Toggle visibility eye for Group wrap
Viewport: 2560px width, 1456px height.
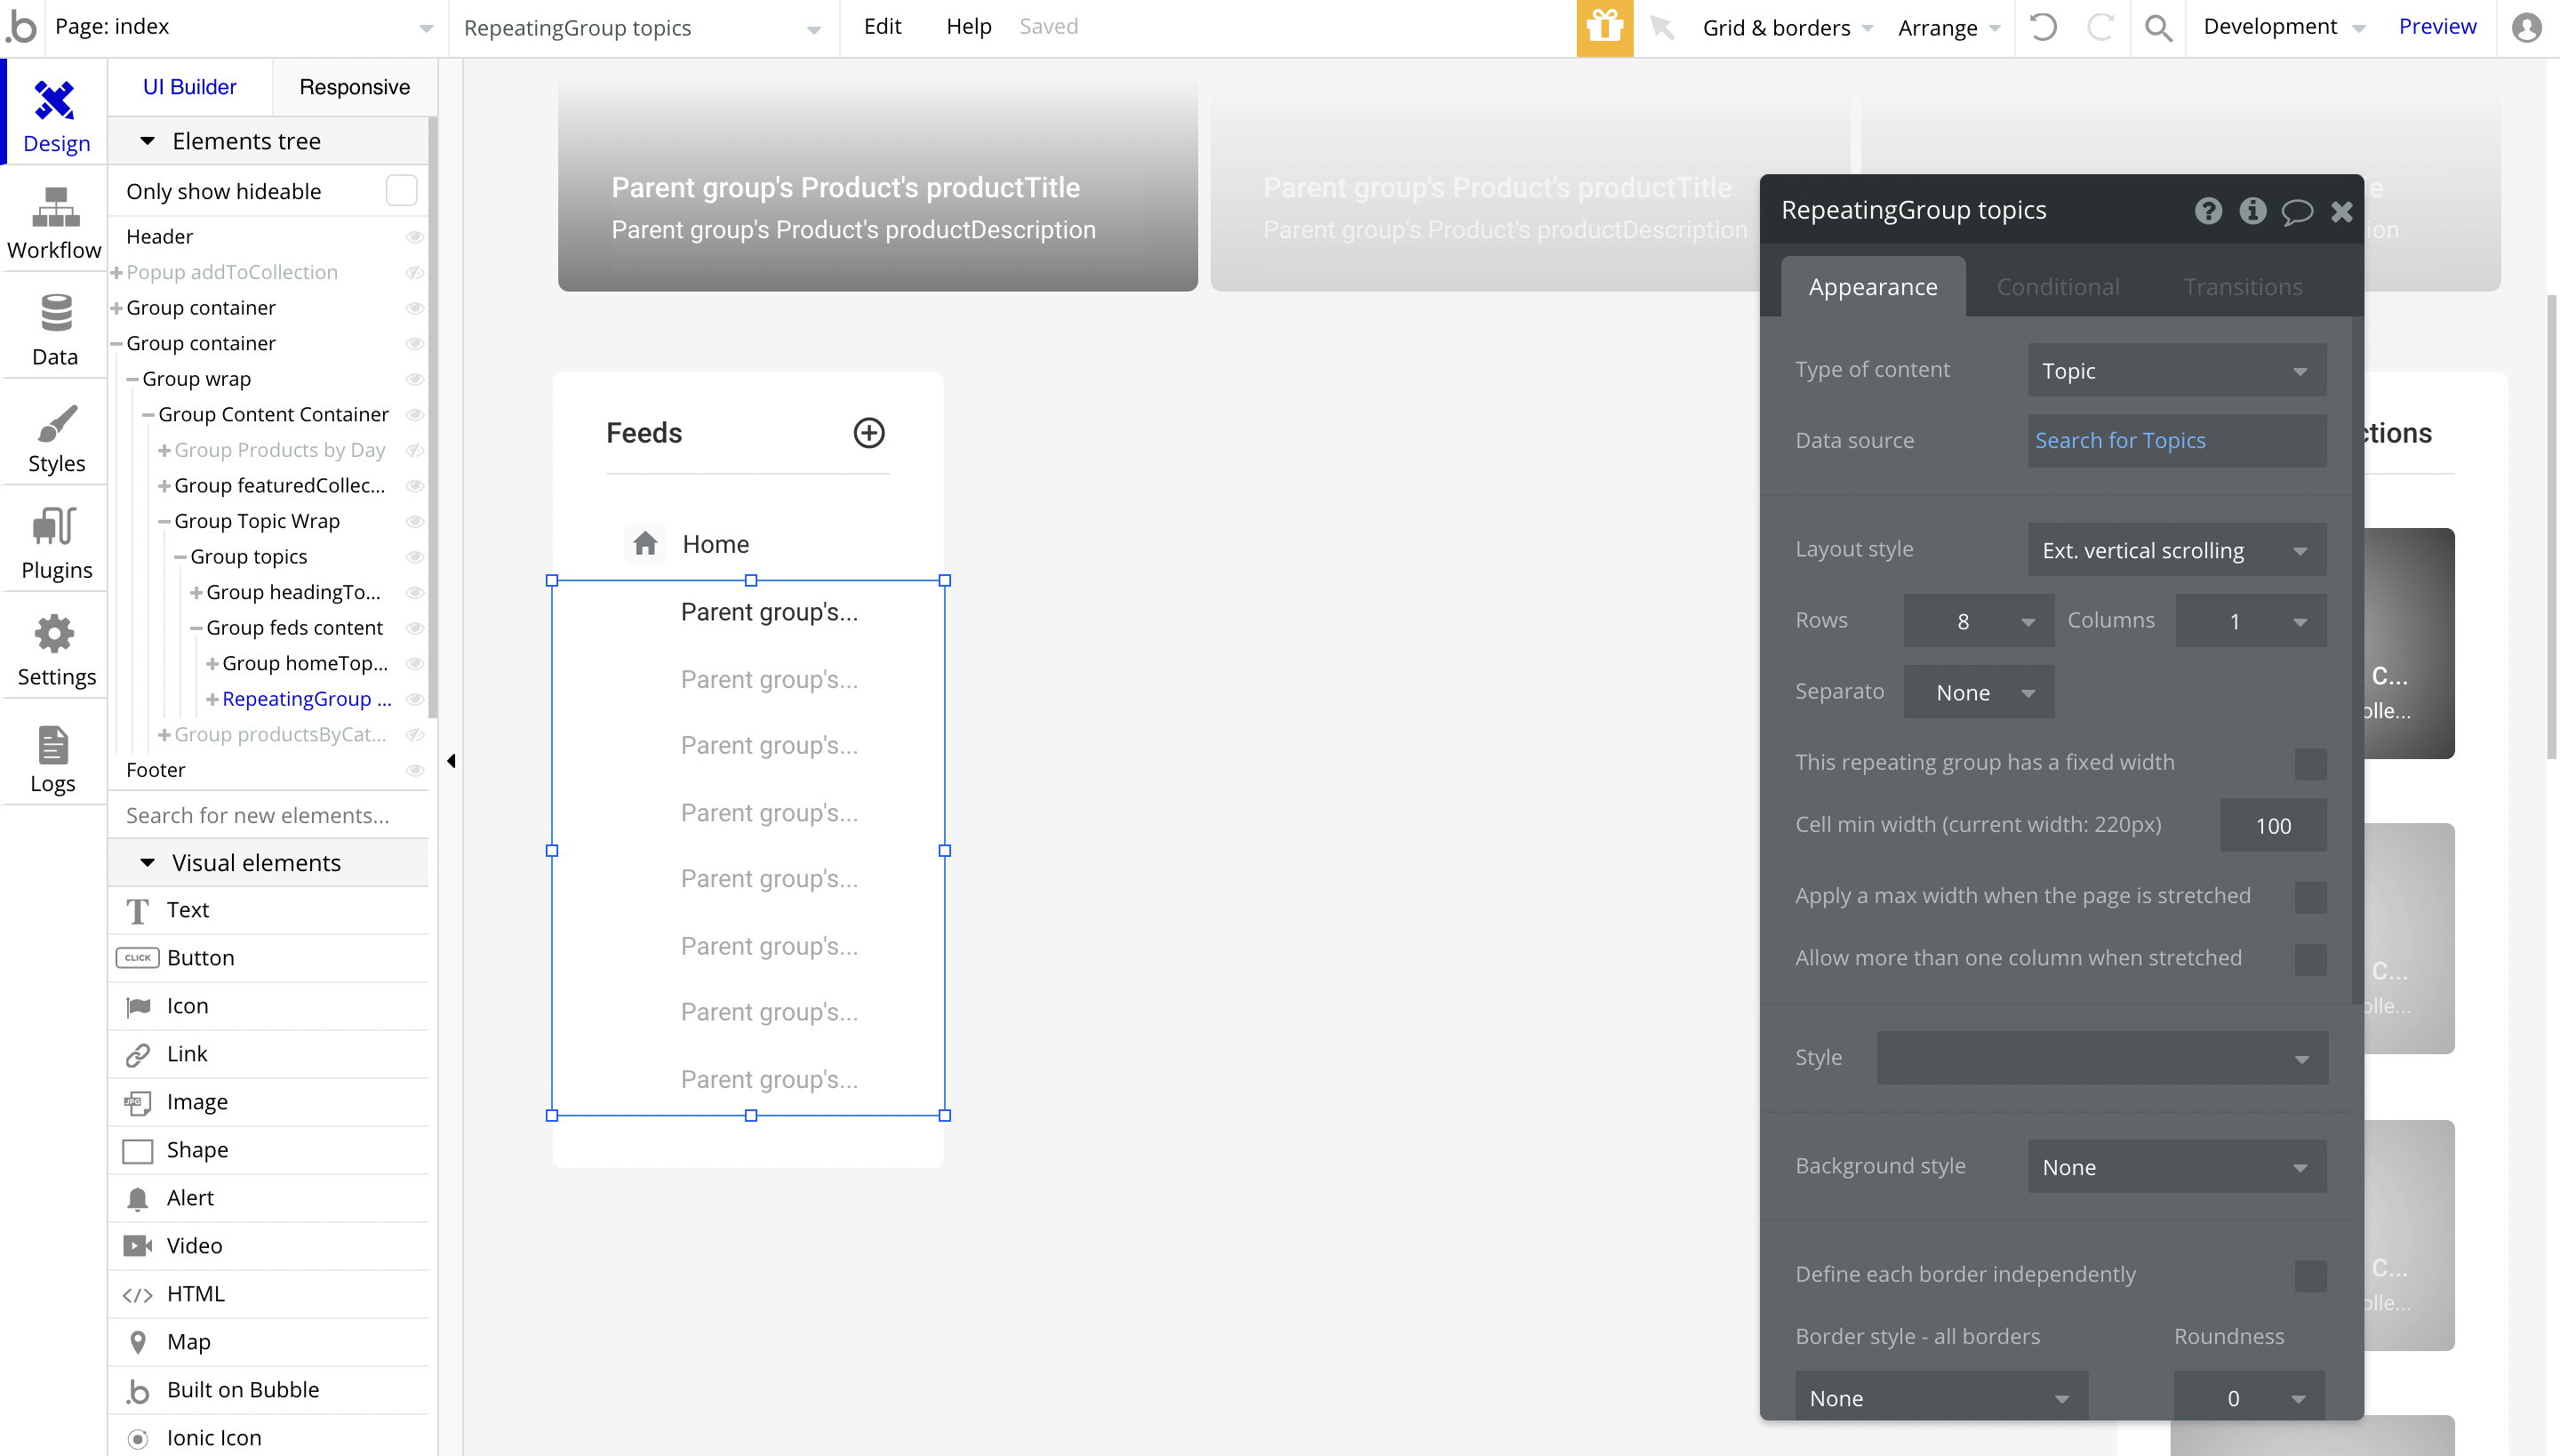click(x=414, y=379)
